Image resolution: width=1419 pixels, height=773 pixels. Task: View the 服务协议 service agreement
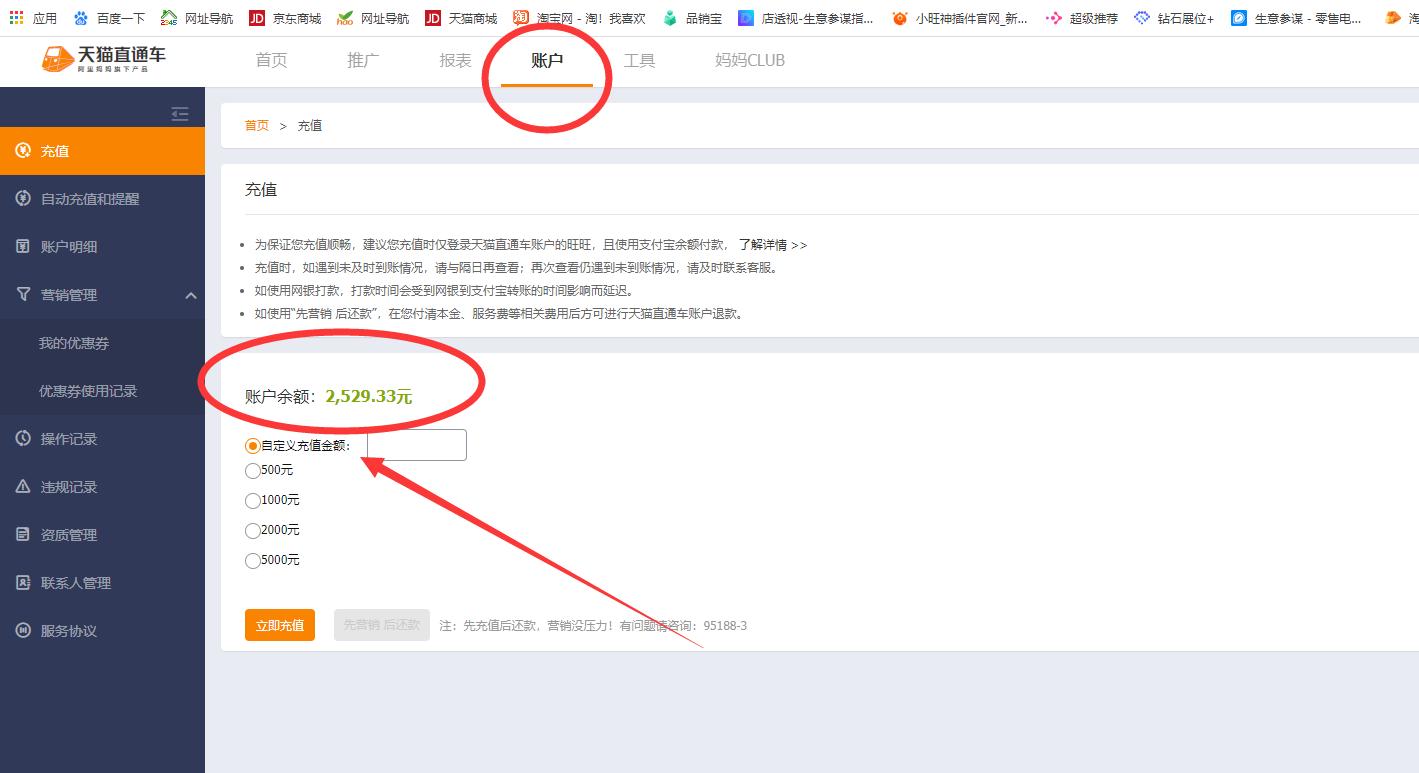pyautogui.click(x=70, y=630)
